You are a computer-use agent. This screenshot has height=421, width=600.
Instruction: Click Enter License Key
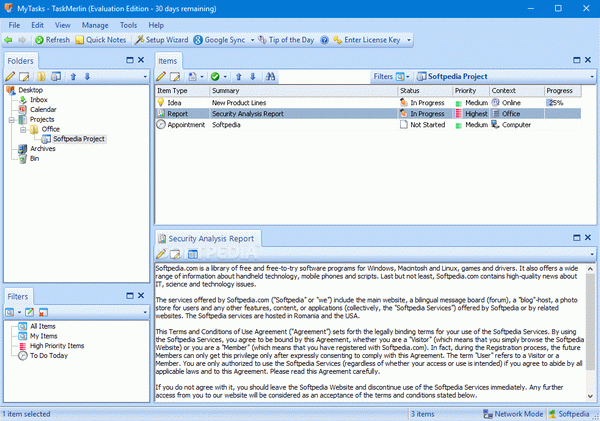[x=367, y=40]
